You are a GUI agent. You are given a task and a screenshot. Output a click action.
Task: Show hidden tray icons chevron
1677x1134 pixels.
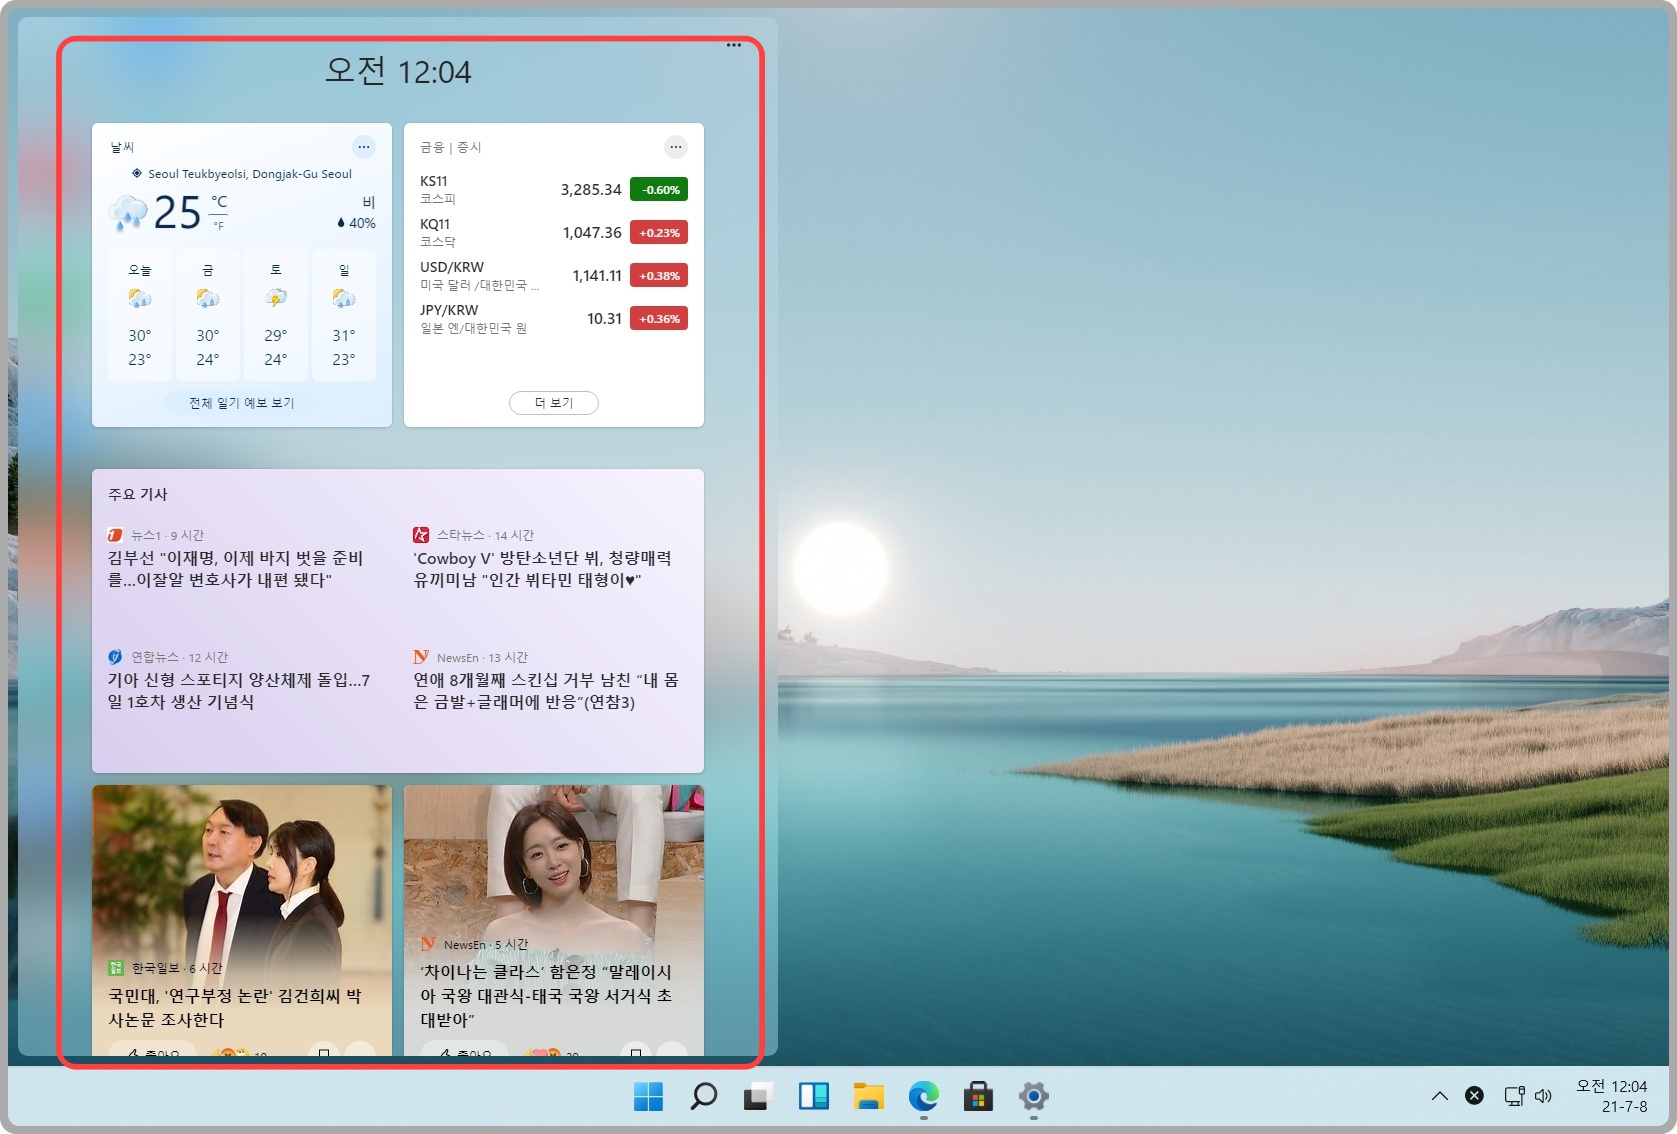(1439, 1096)
